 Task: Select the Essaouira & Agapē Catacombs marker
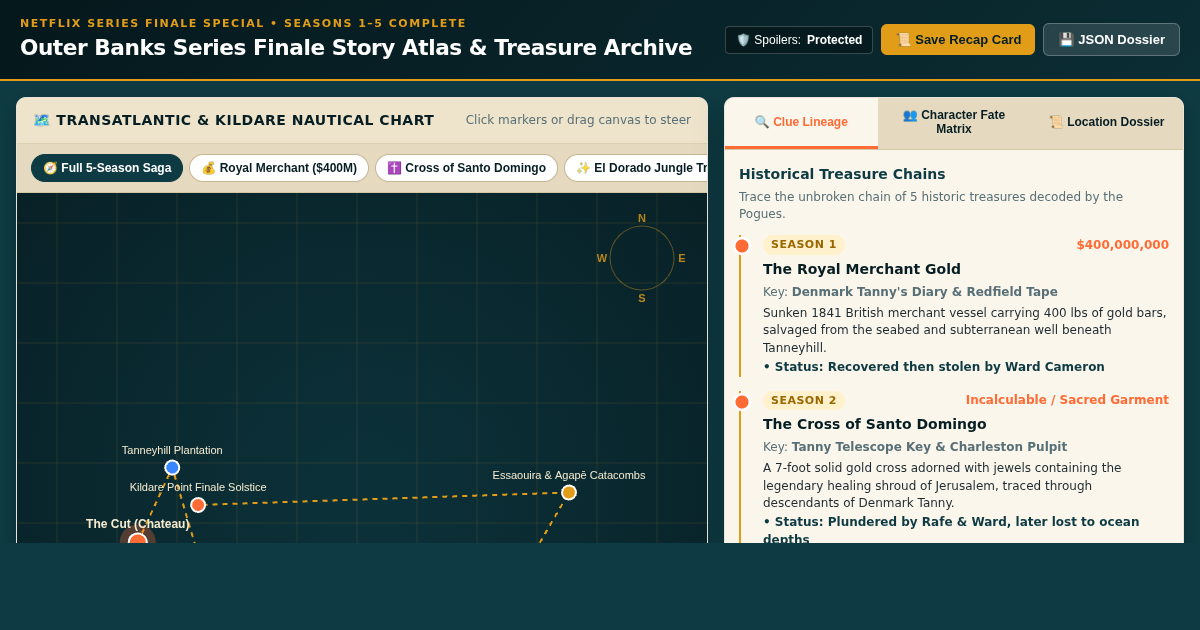(569, 492)
